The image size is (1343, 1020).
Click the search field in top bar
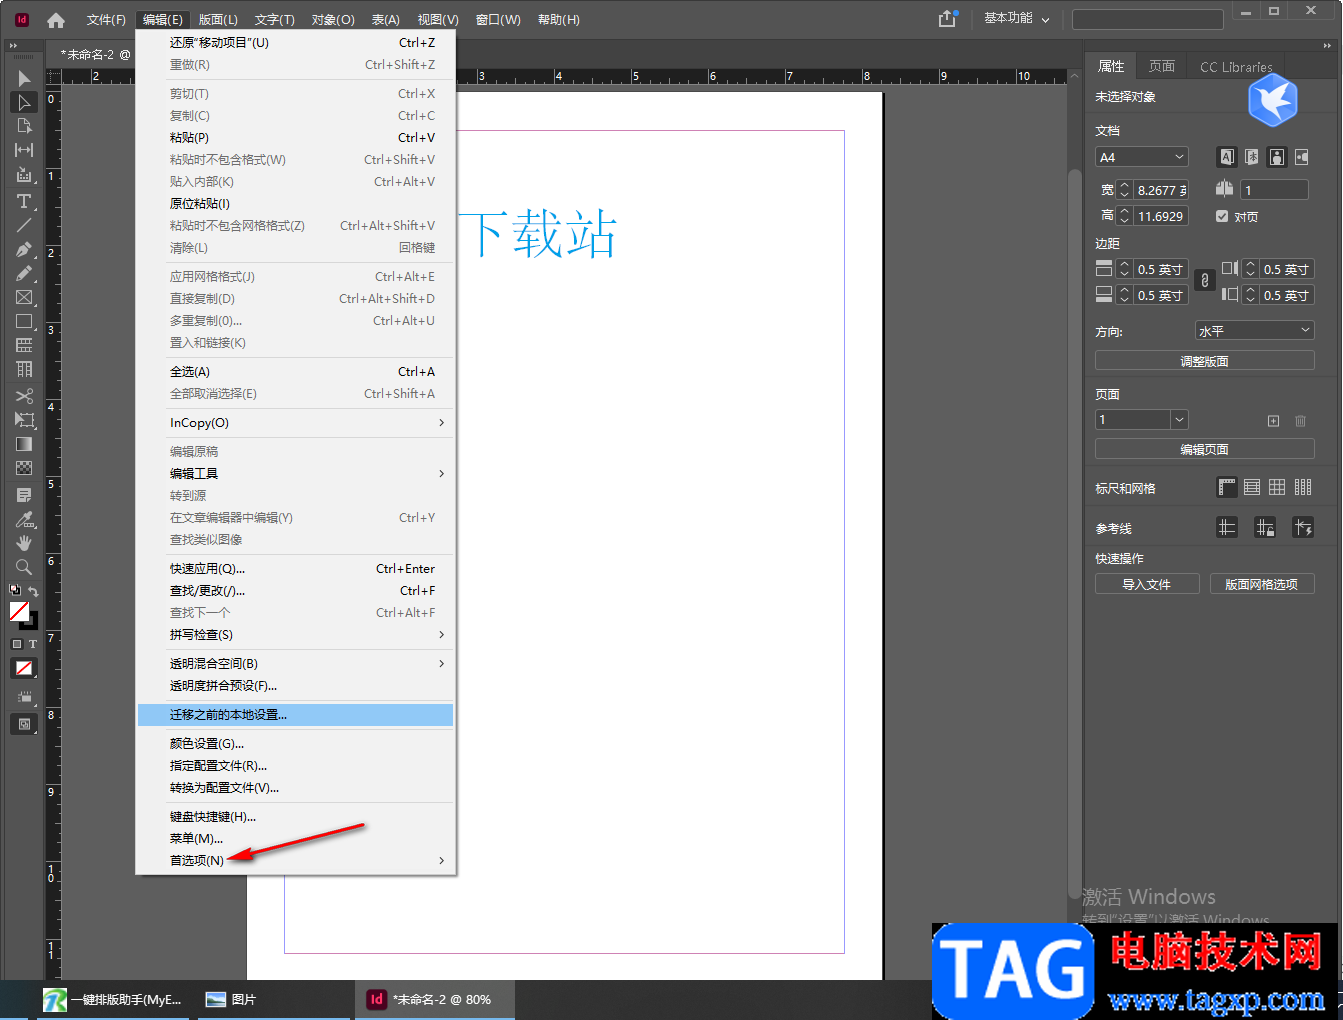point(1148,19)
